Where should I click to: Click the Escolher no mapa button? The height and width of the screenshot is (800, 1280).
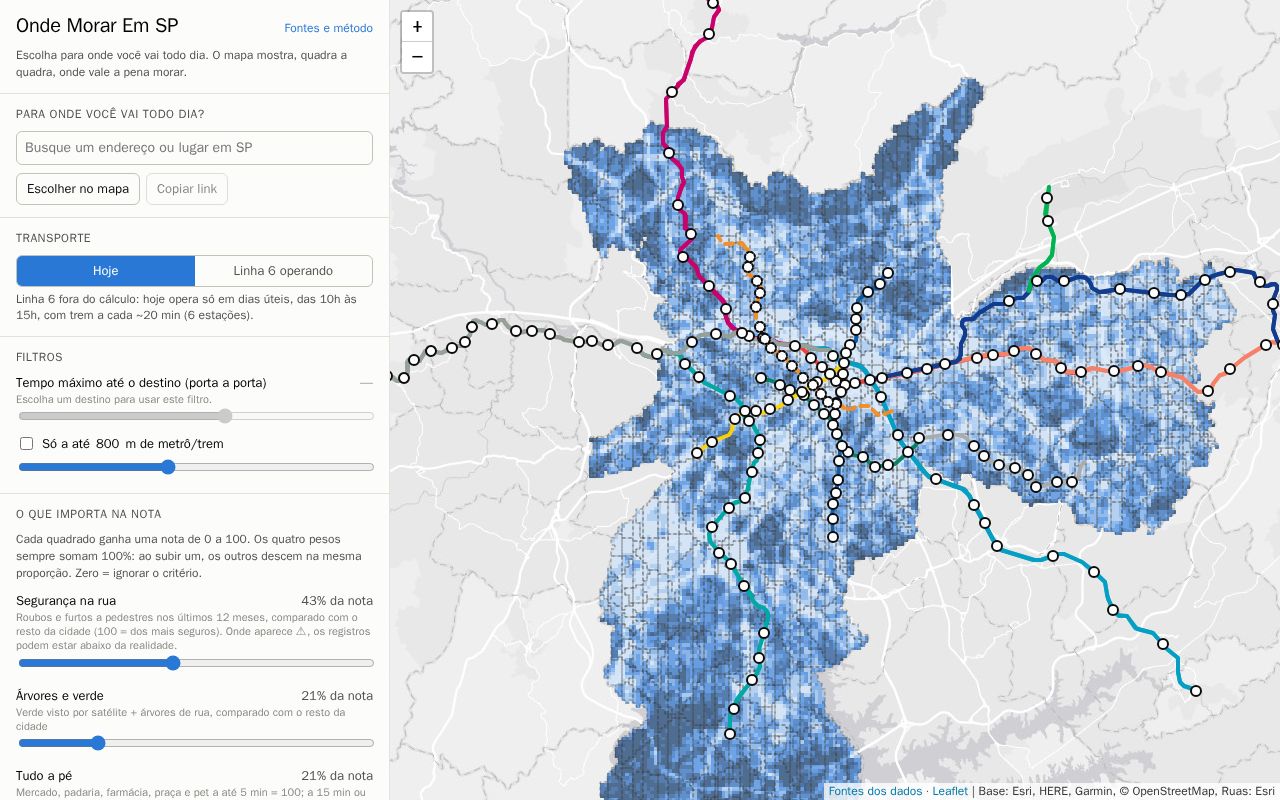[x=78, y=189]
